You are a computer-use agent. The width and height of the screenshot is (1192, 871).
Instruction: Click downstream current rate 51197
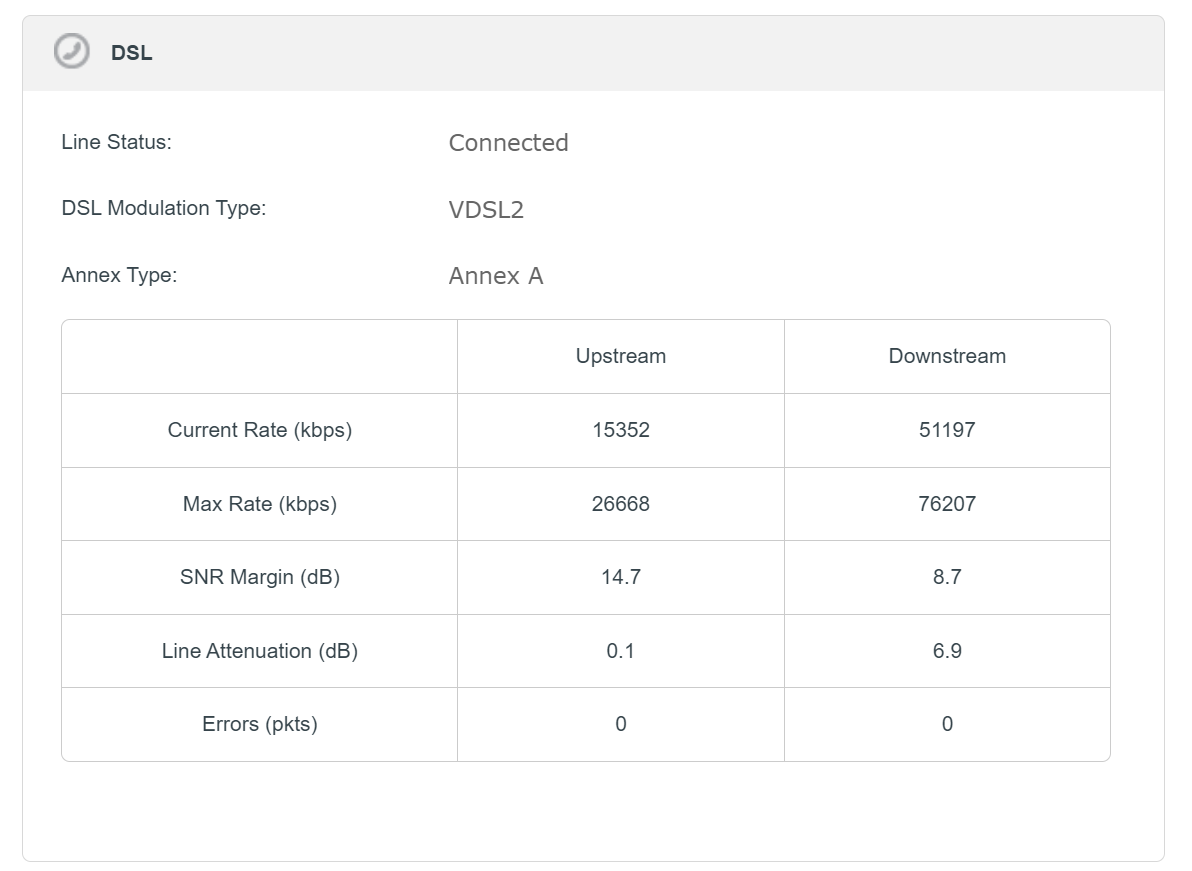click(947, 430)
